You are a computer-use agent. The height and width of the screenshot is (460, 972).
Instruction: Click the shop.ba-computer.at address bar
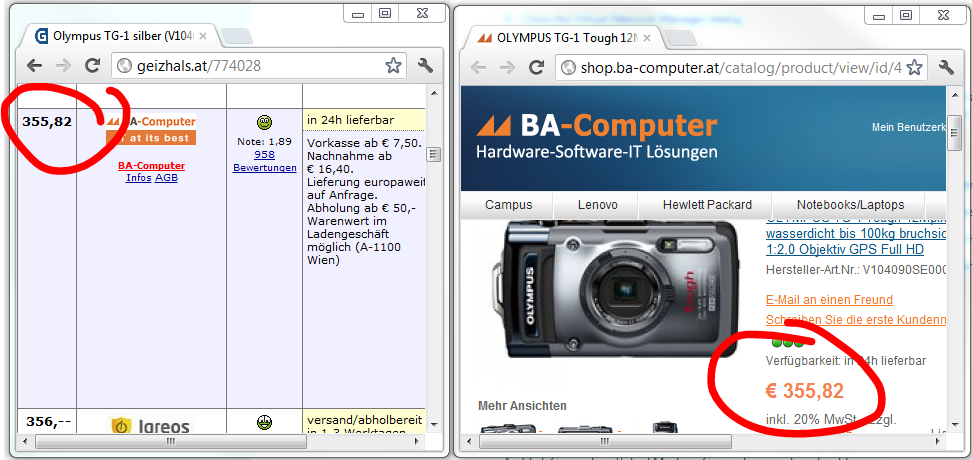(x=742, y=68)
